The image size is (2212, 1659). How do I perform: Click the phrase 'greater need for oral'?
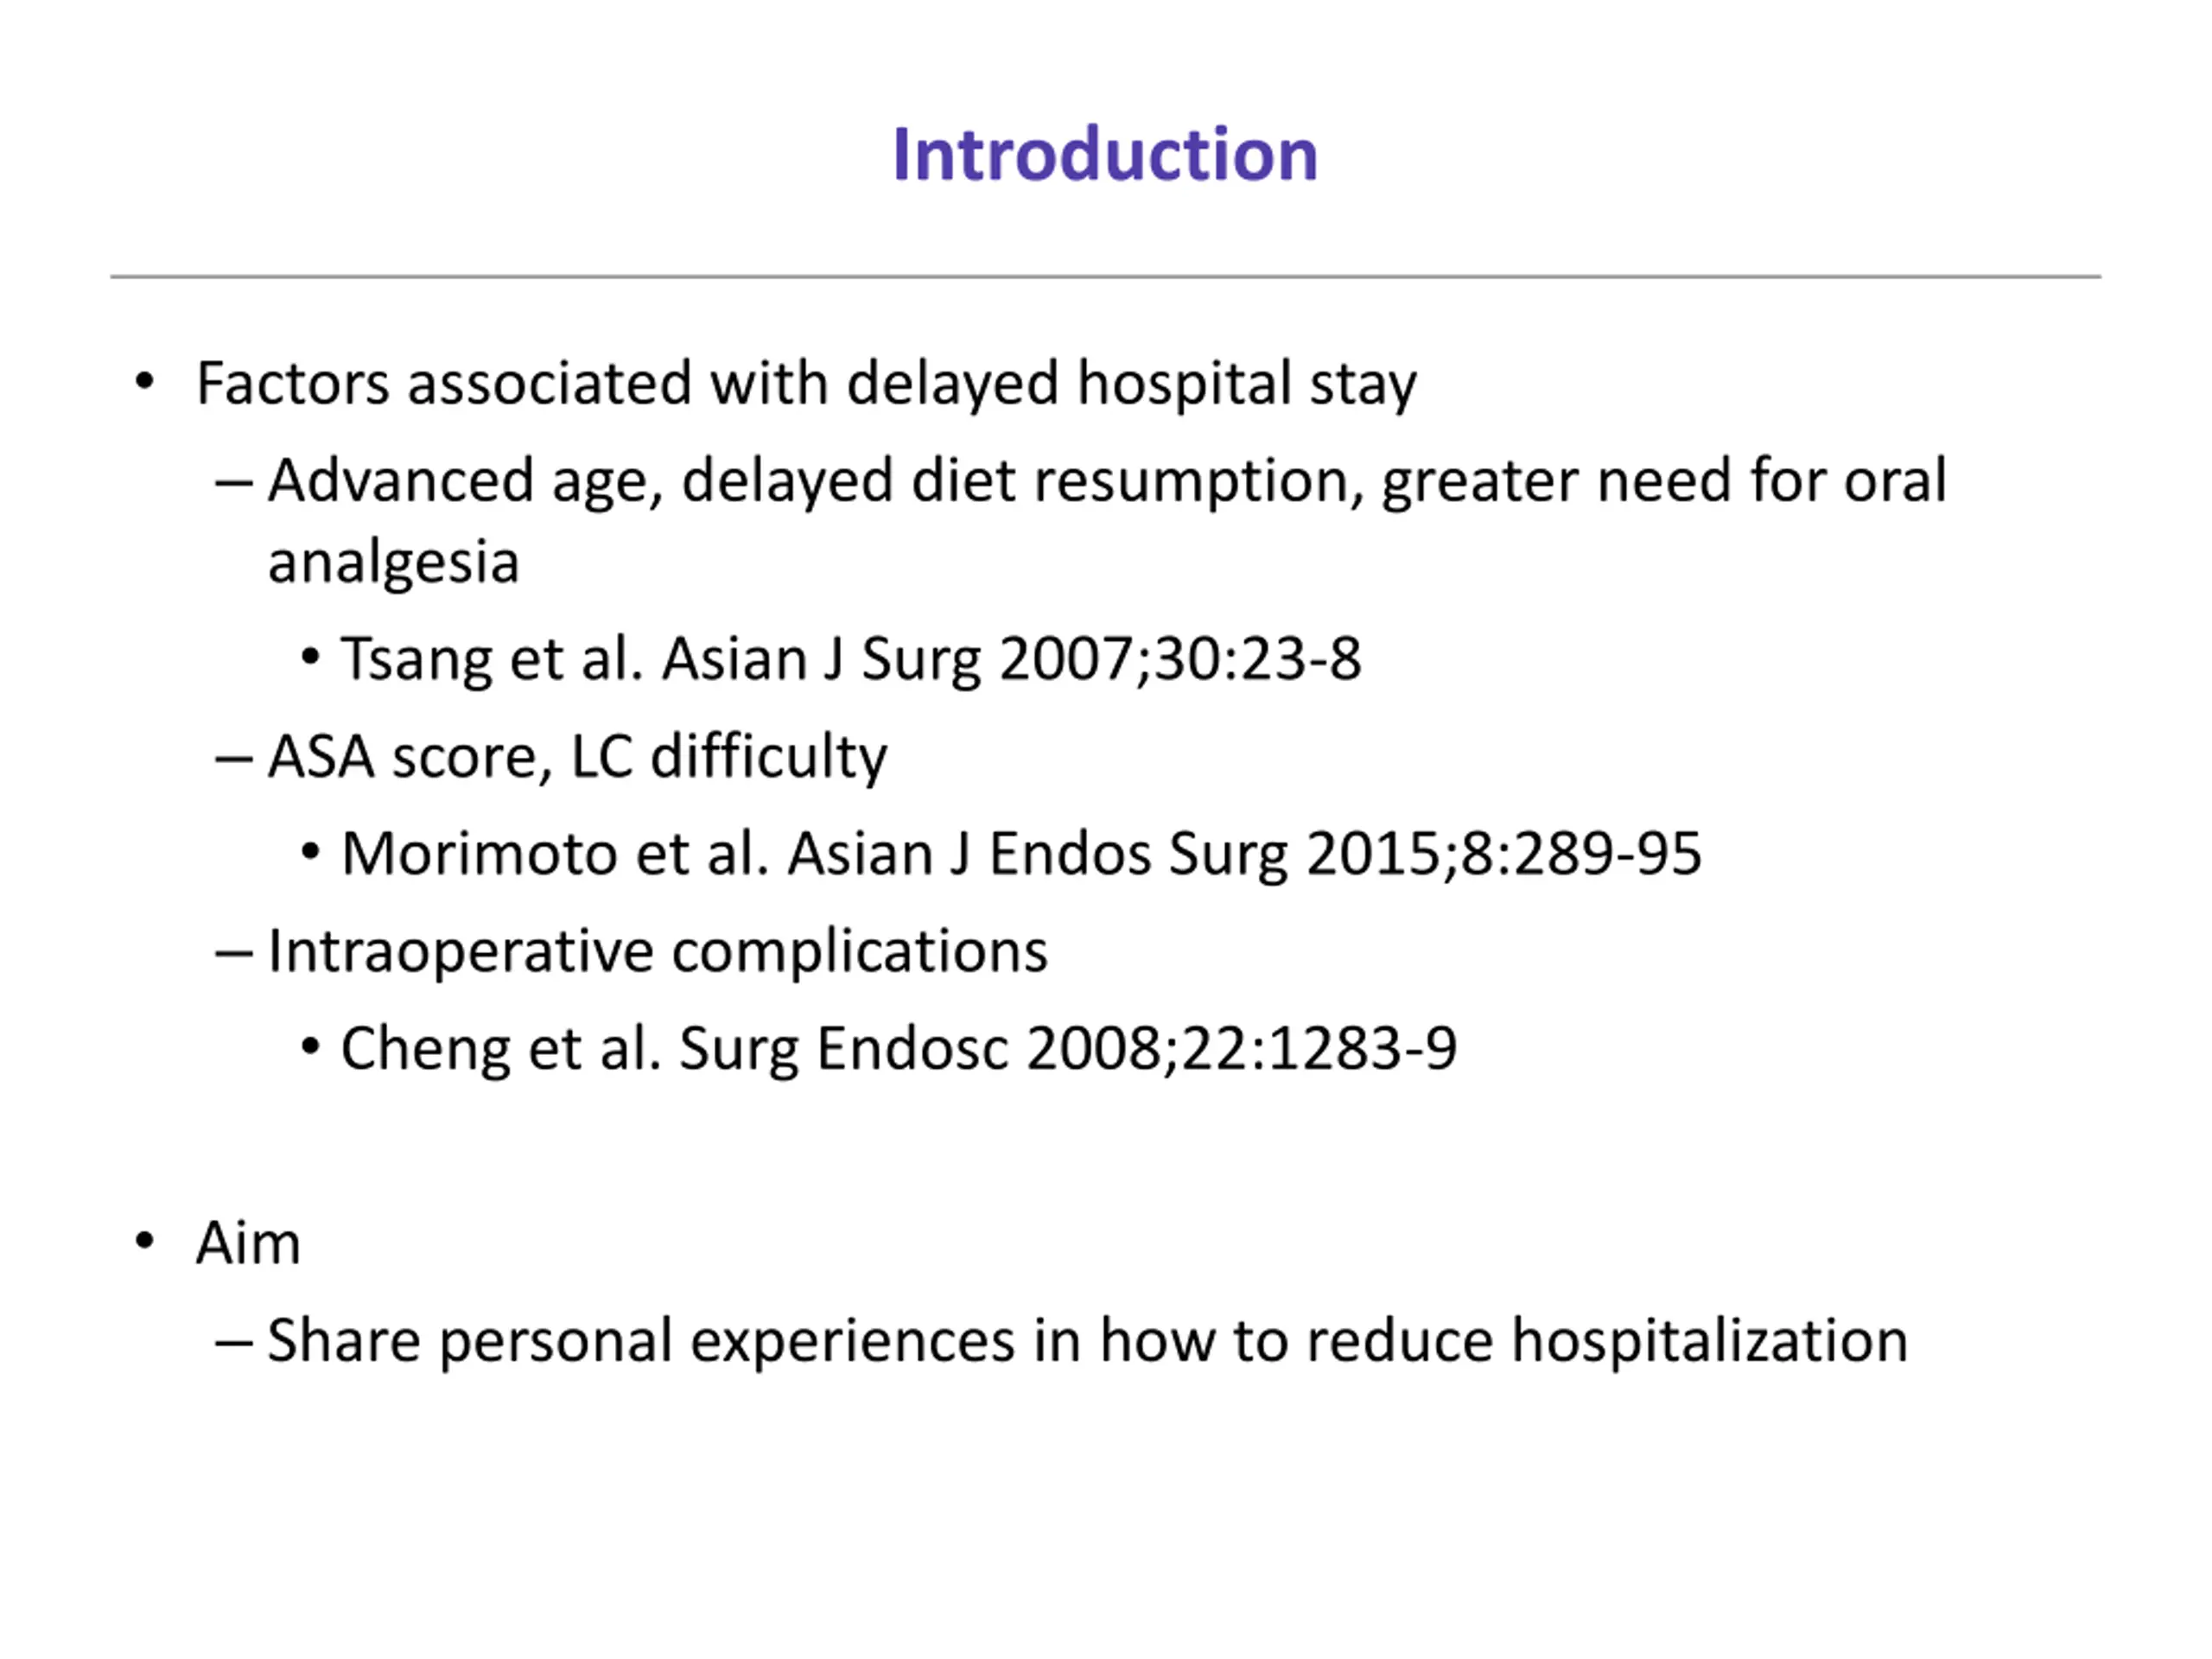[1664, 481]
